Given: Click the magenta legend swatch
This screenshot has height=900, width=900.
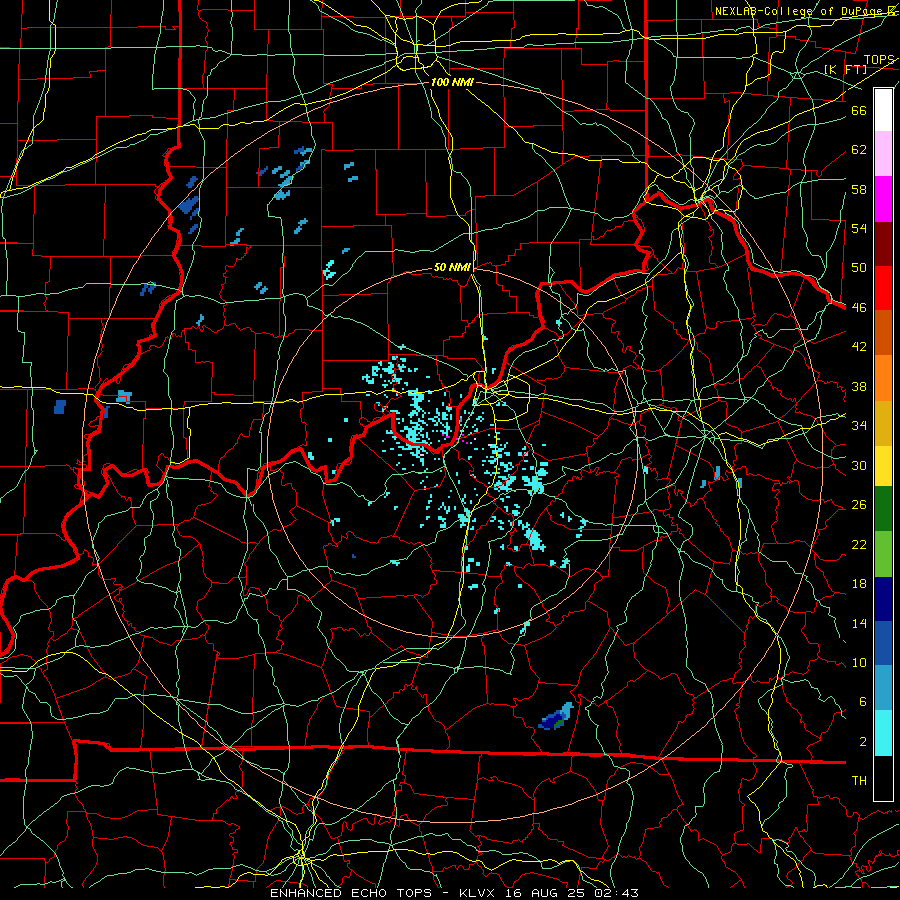Looking at the screenshot, I should coord(883,199).
